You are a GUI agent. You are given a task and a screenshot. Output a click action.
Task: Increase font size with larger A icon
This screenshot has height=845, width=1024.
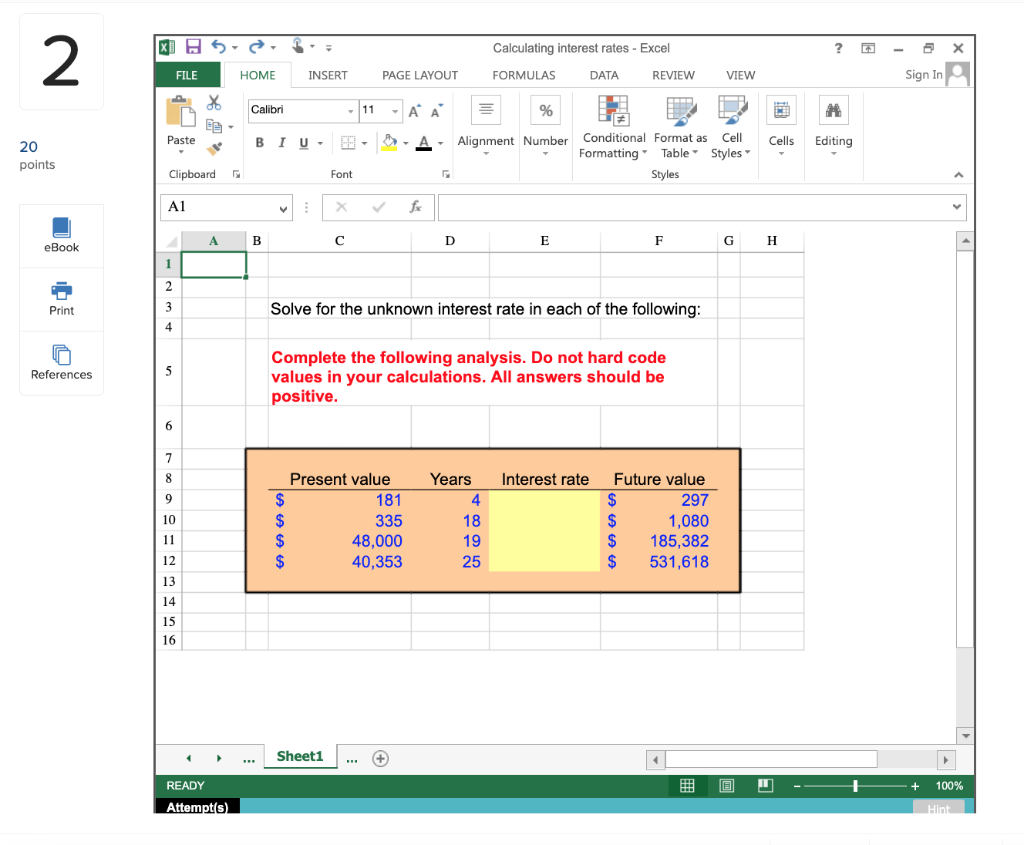[415, 111]
